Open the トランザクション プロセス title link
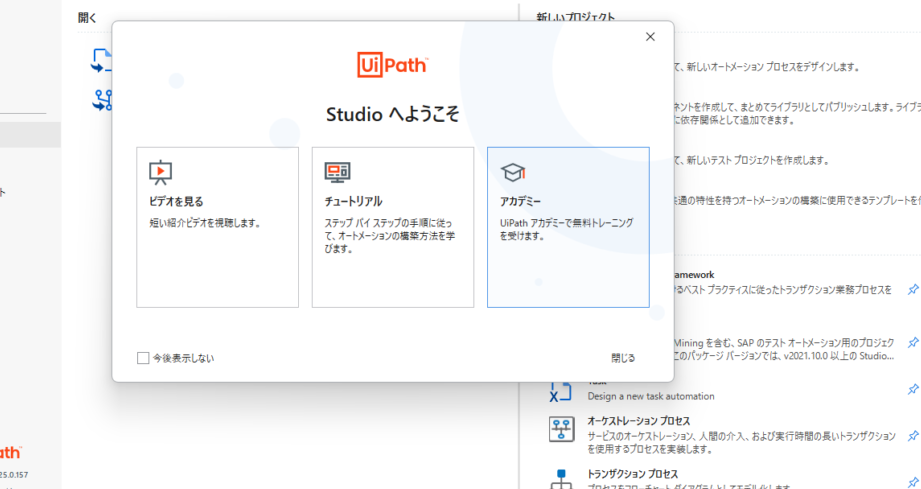921x489 pixels. point(632,473)
